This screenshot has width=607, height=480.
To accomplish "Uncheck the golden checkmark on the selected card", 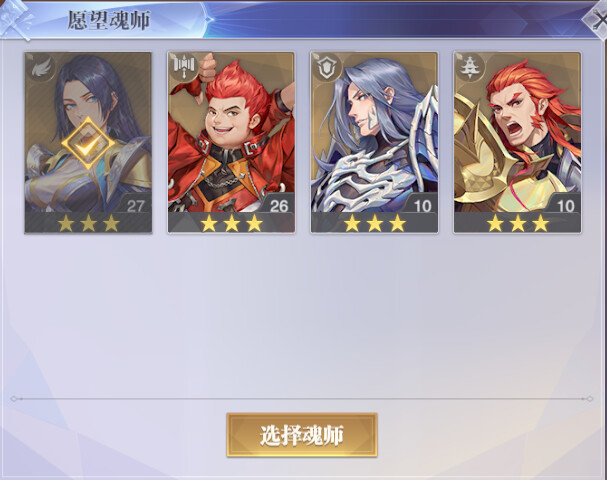I will pos(88,144).
